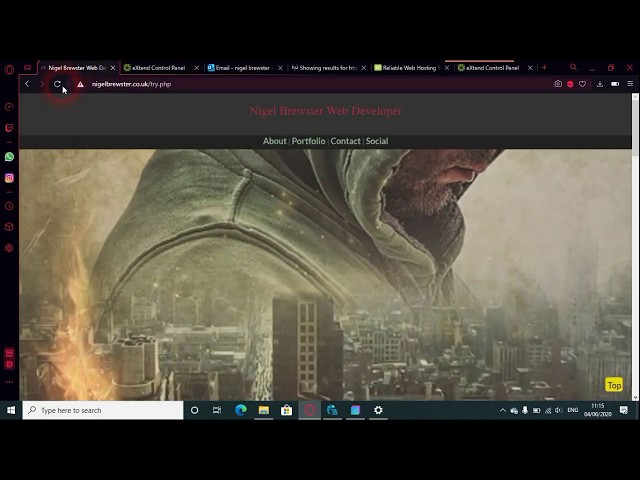Open the GX Corner tab icon

coord(27,68)
